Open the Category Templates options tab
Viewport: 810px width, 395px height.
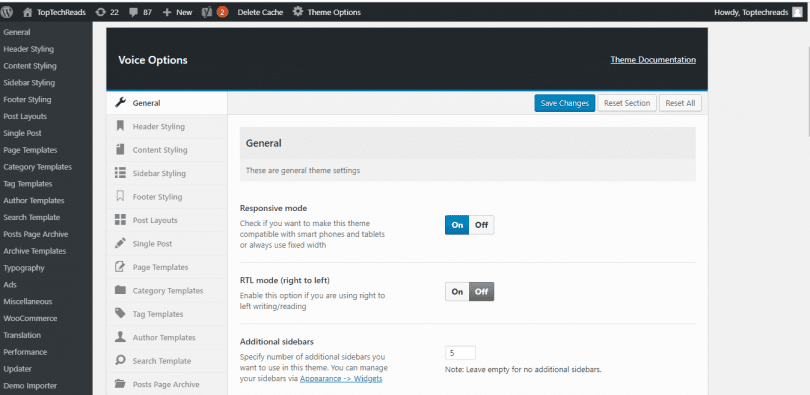click(167, 290)
